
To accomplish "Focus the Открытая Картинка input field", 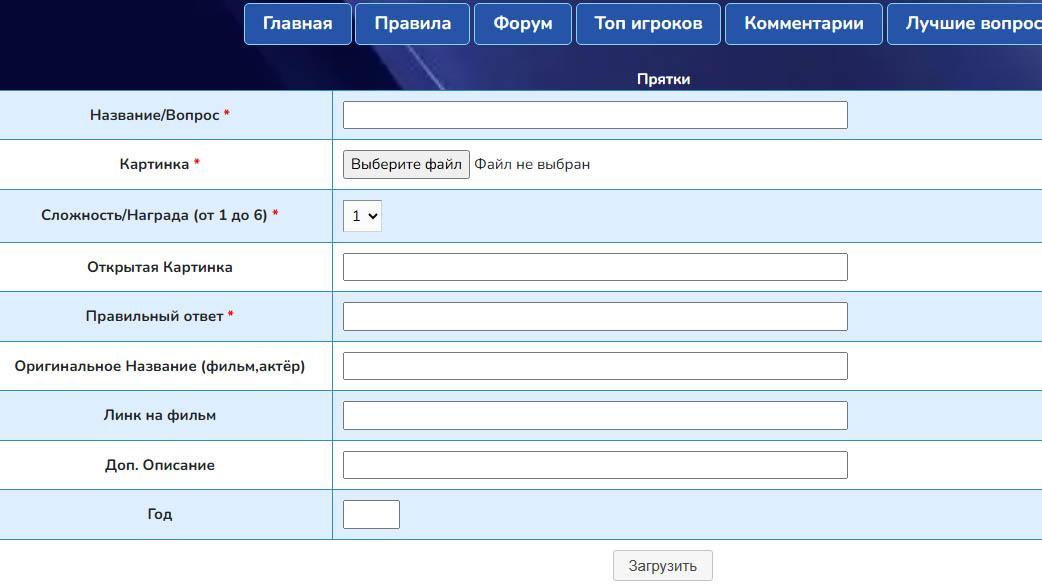I will 595,267.
